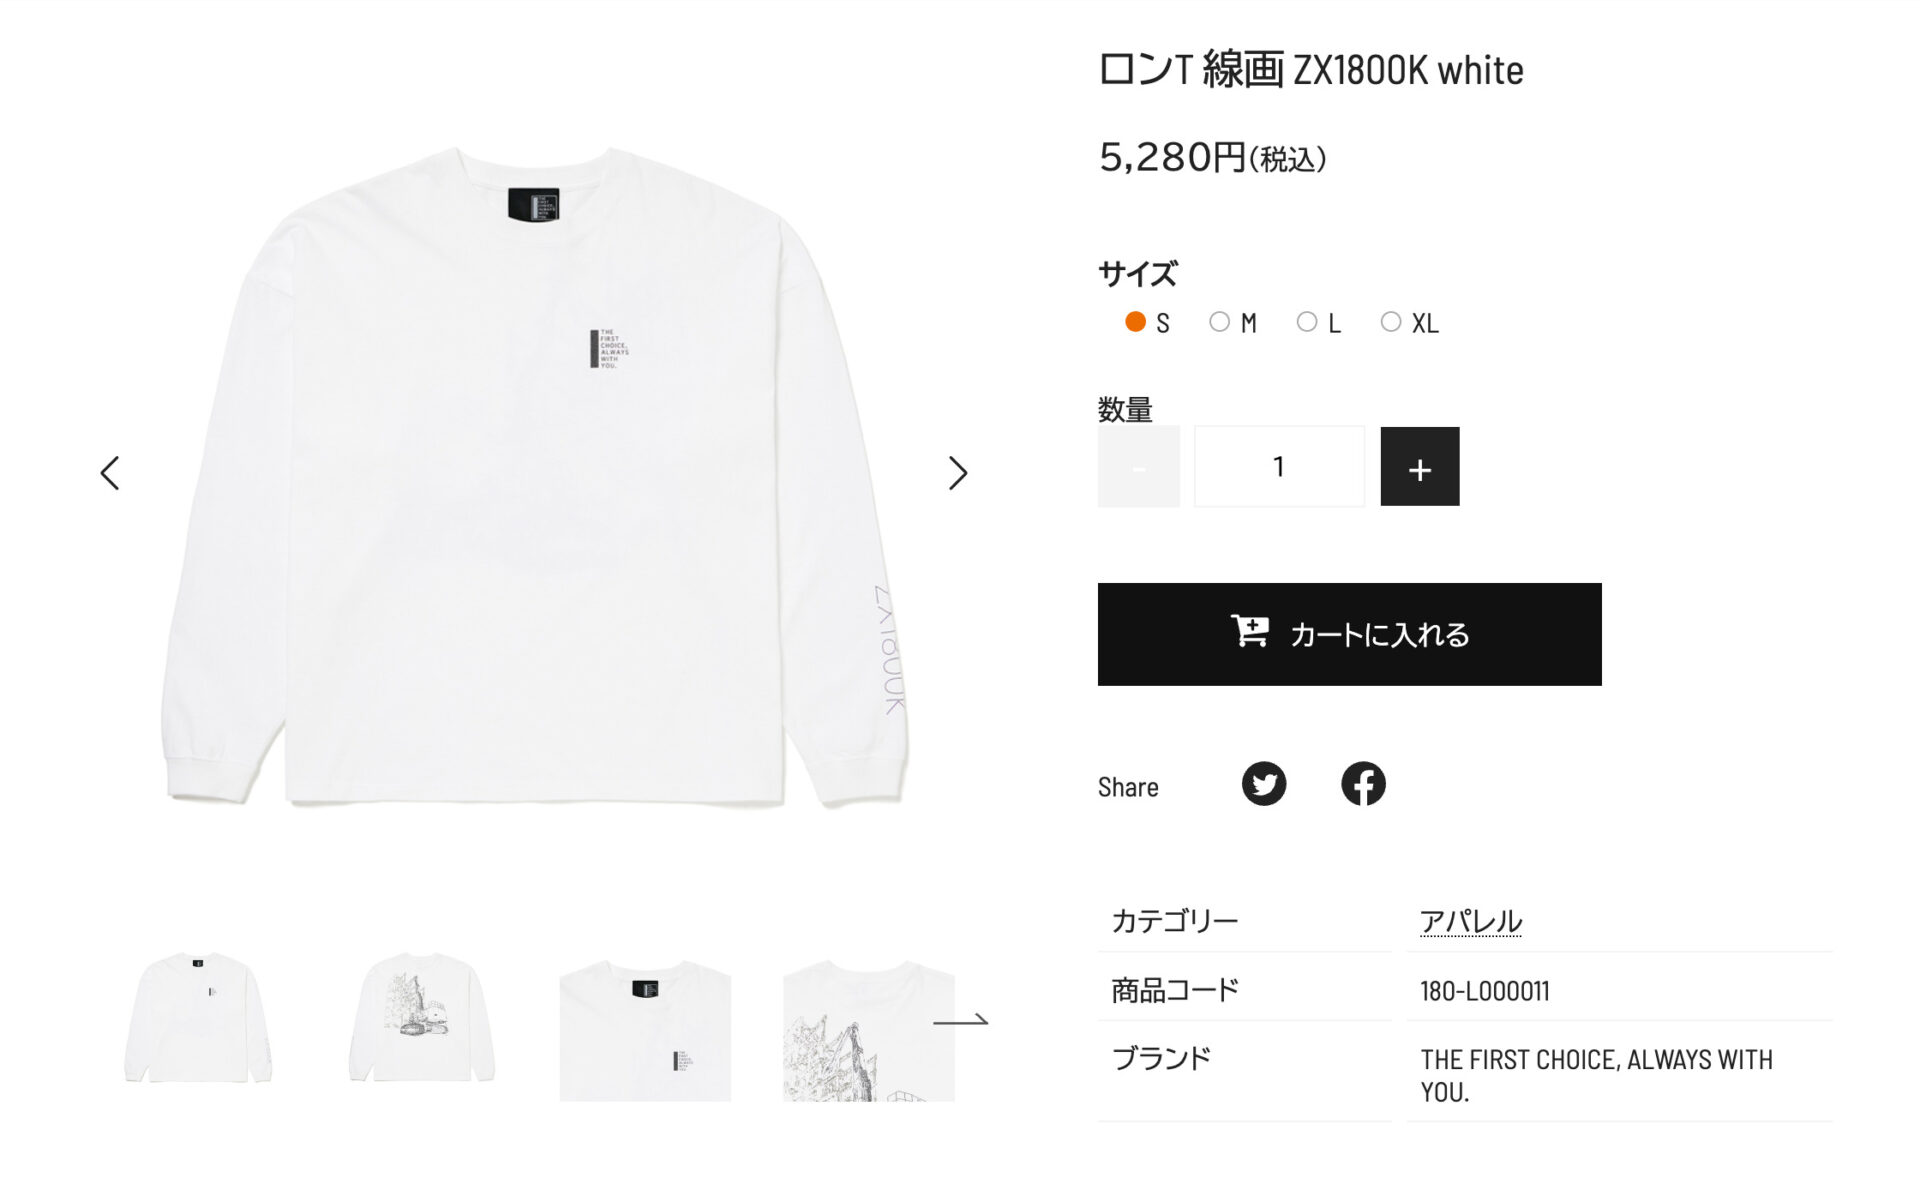Show the next product image
This screenshot has width=1920, height=1190.
pos(958,473)
